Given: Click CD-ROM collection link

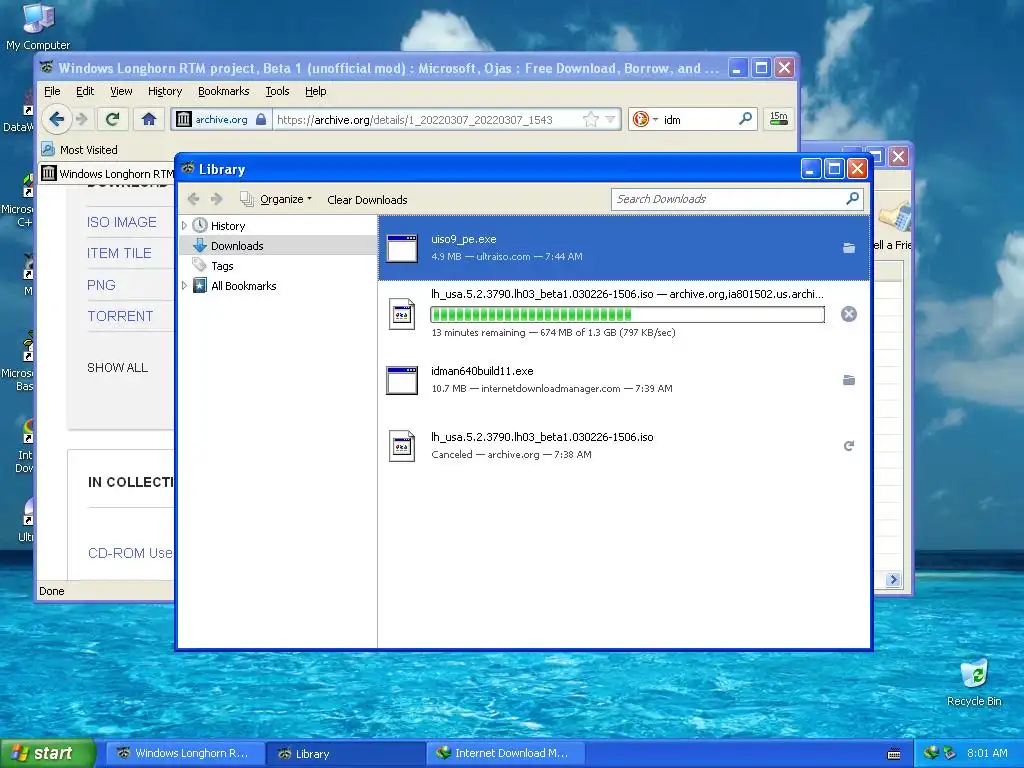Looking at the screenshot, I should [x=130, y=553].
